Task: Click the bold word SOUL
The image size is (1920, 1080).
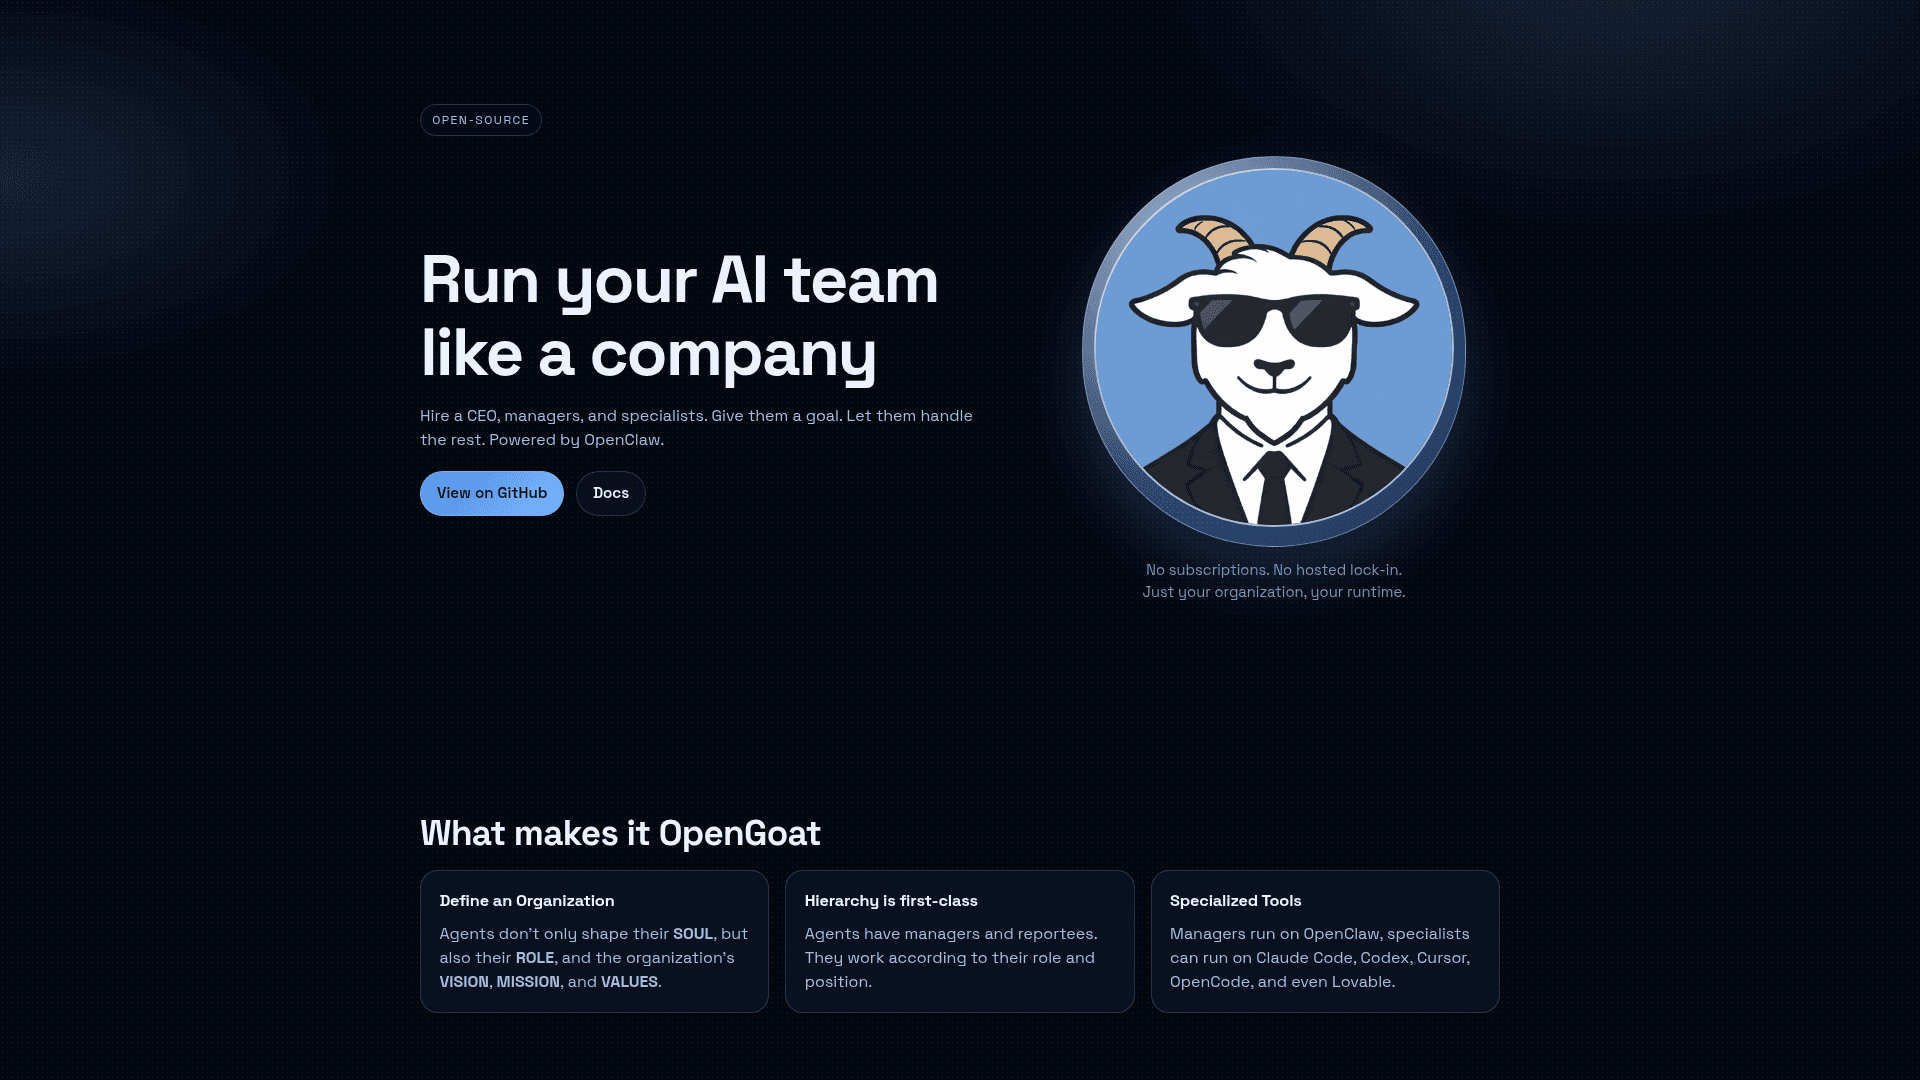Action: click(x=693, y=934)
